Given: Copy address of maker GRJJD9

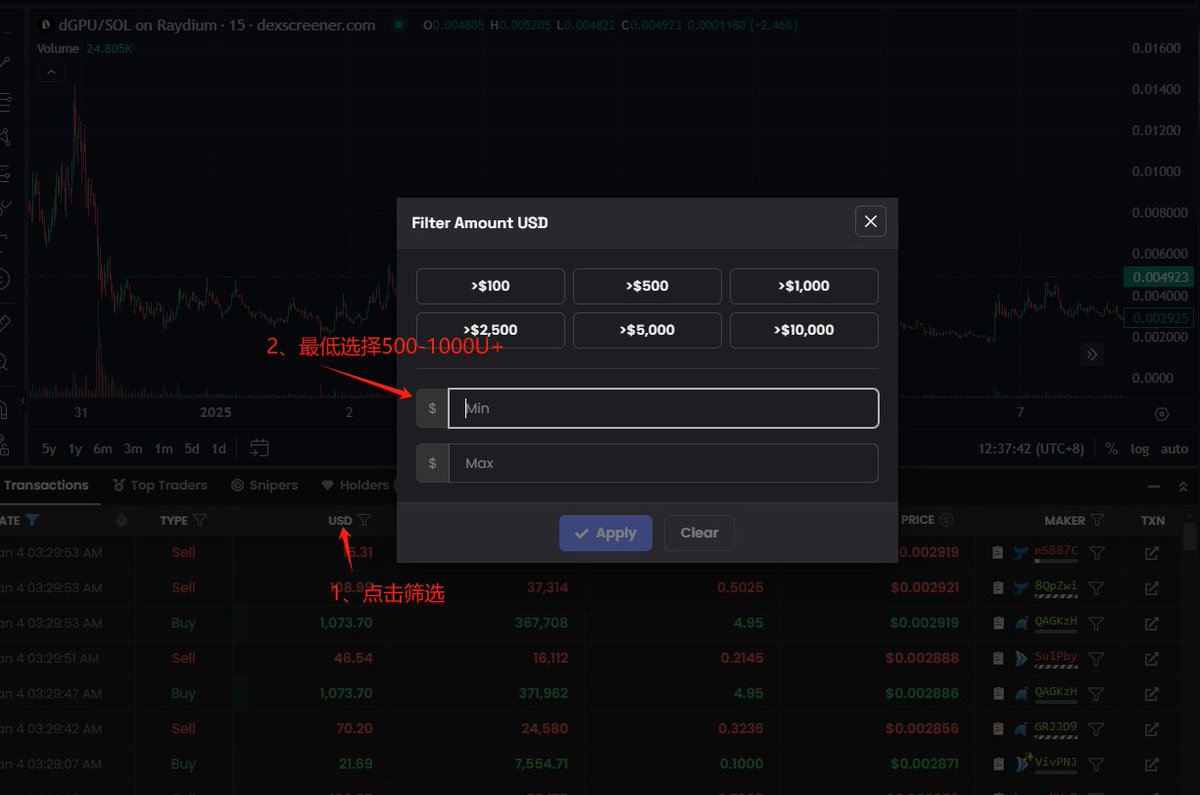Looking at the screenshot, I should pos(998,728).
